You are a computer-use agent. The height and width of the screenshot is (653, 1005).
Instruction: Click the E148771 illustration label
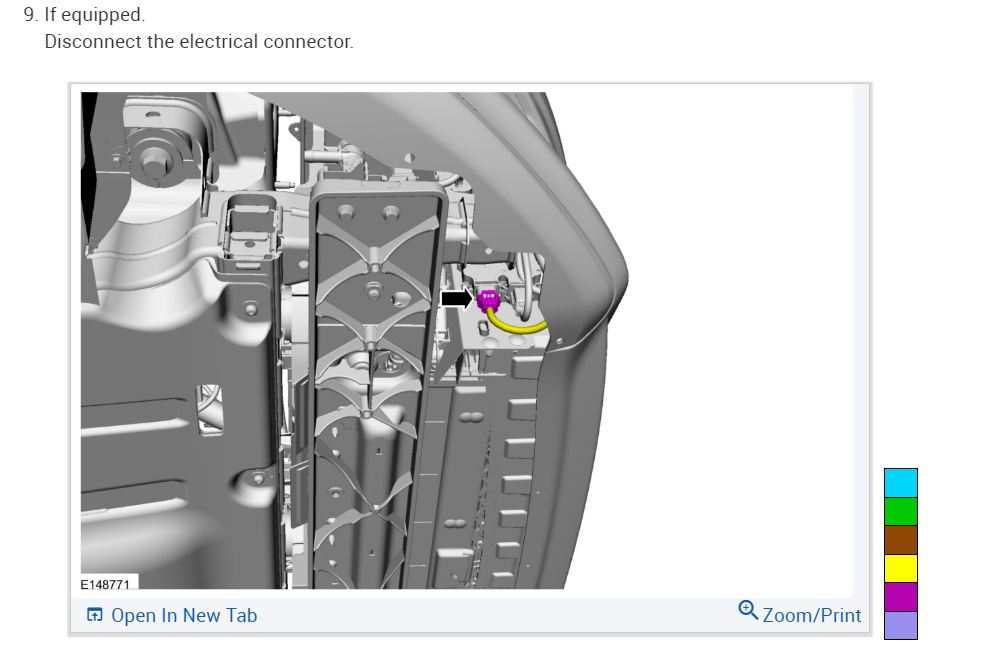point(105,584)
